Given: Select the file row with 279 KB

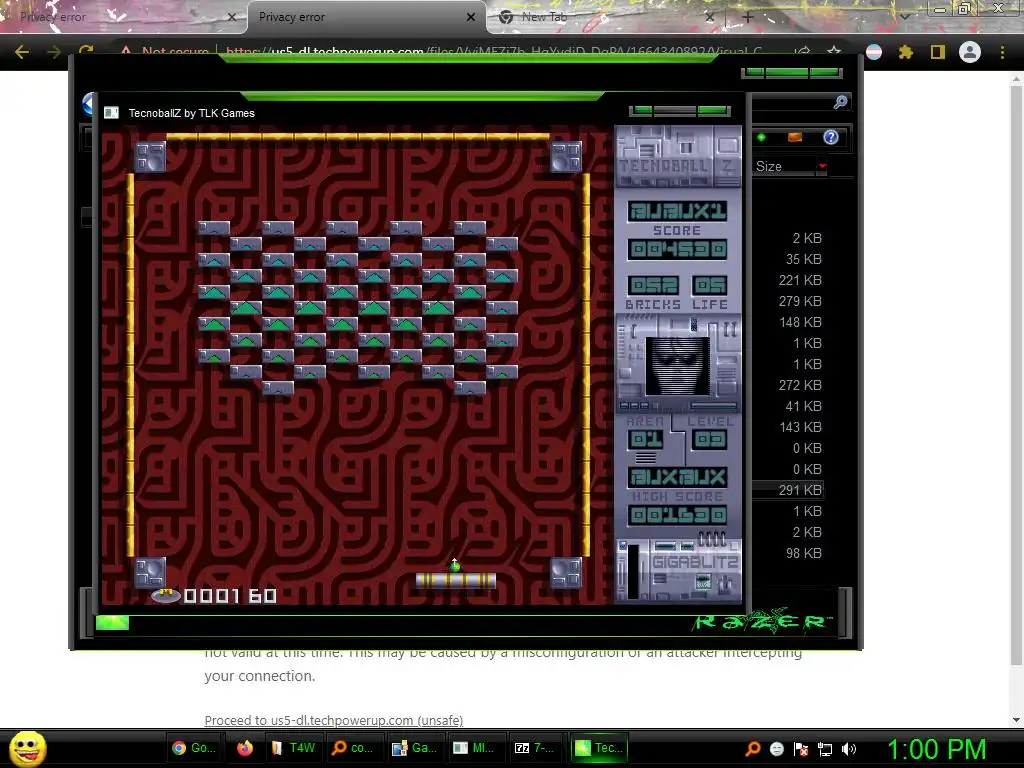Looking at the screenshot, I should tap(799, 301).
